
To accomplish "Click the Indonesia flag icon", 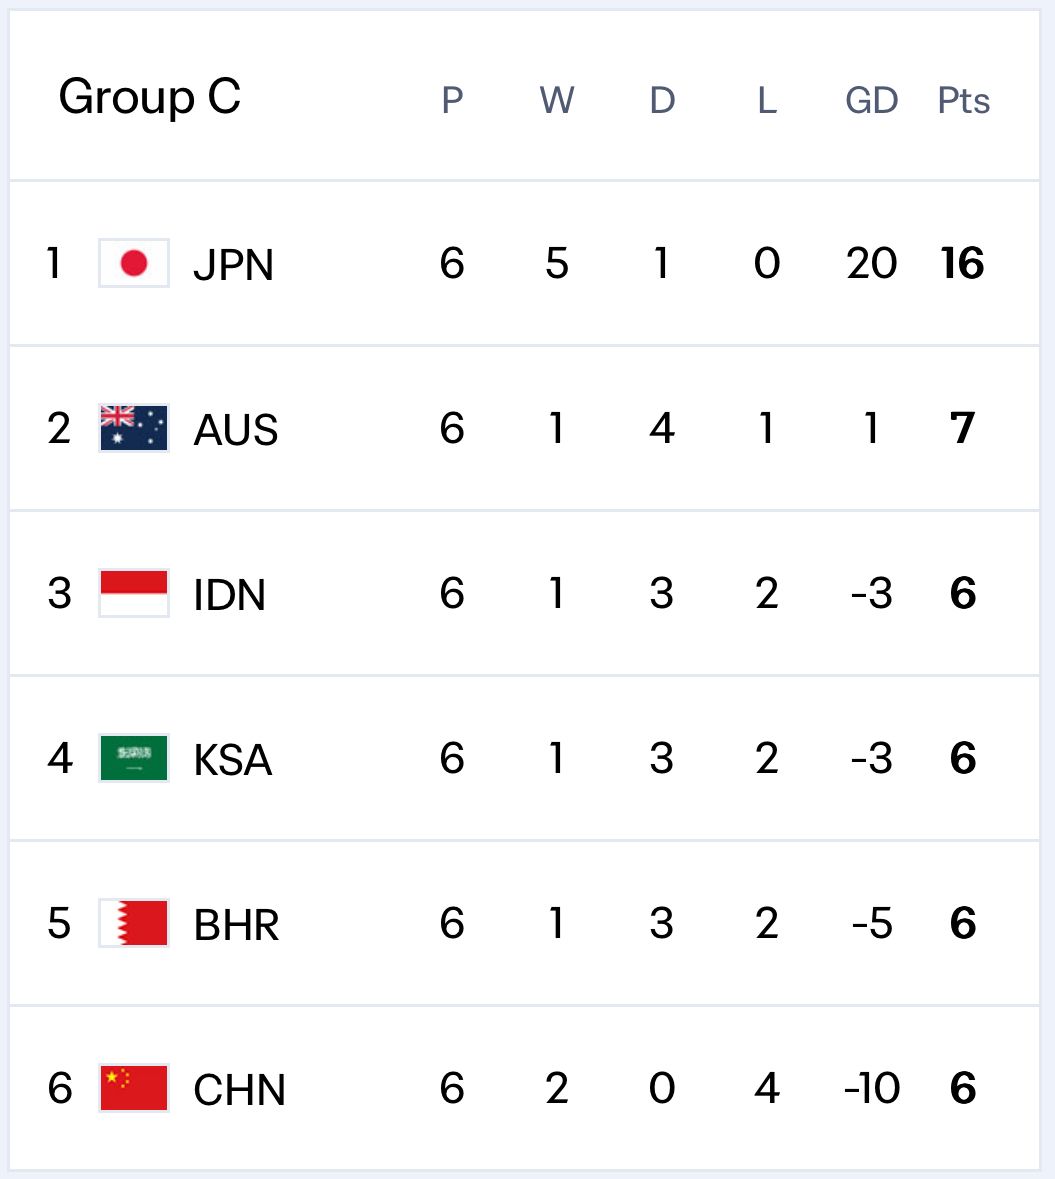I will pyautogui.click(x=134, y=593).
